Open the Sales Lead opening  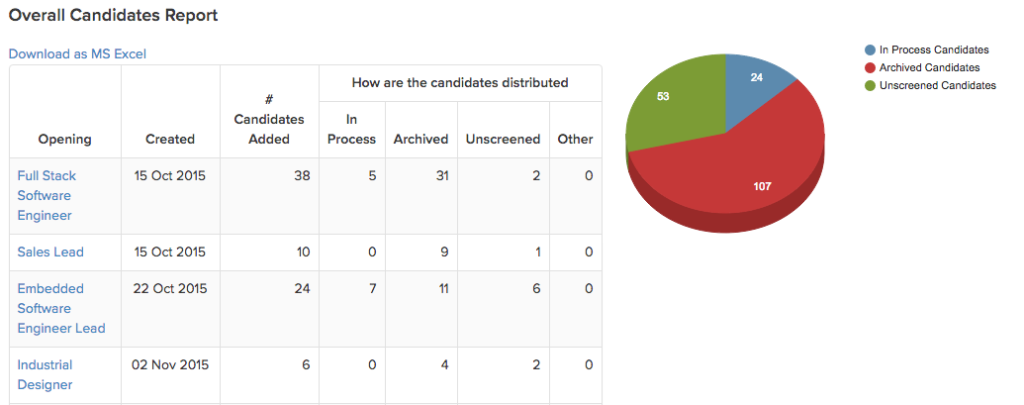tap(50, 252)
